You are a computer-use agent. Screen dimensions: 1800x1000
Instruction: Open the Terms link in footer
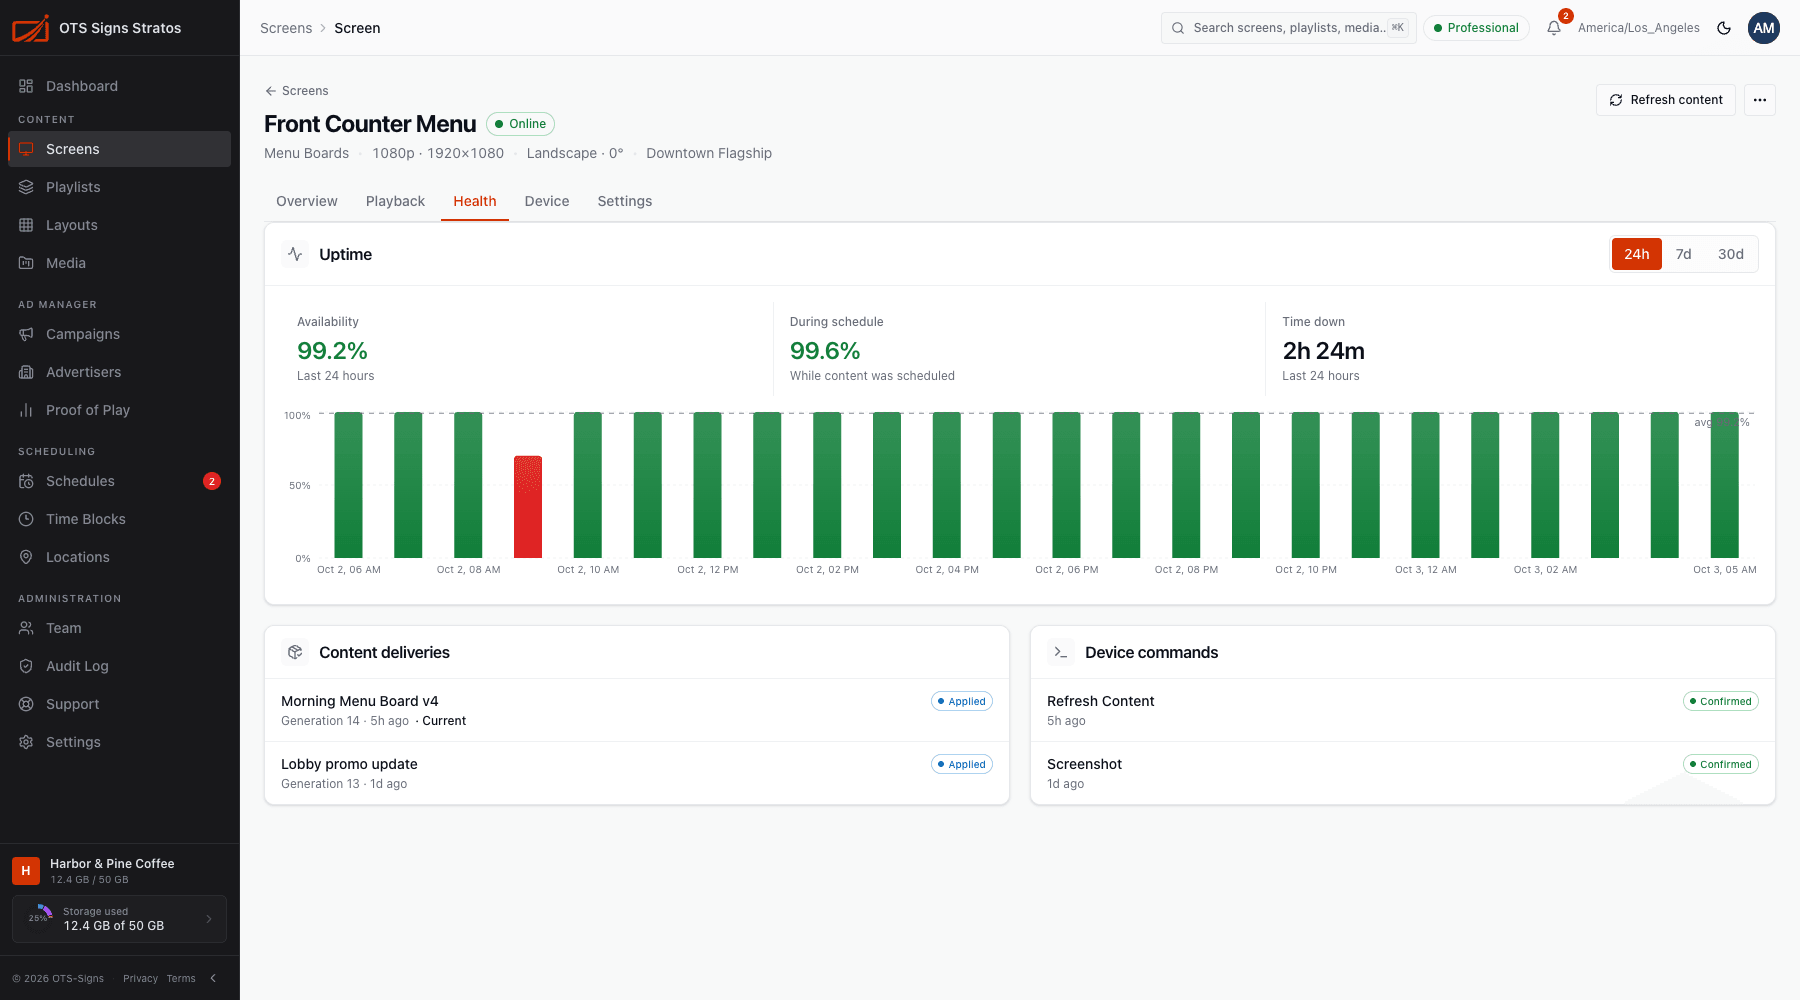tap(181, 978)
